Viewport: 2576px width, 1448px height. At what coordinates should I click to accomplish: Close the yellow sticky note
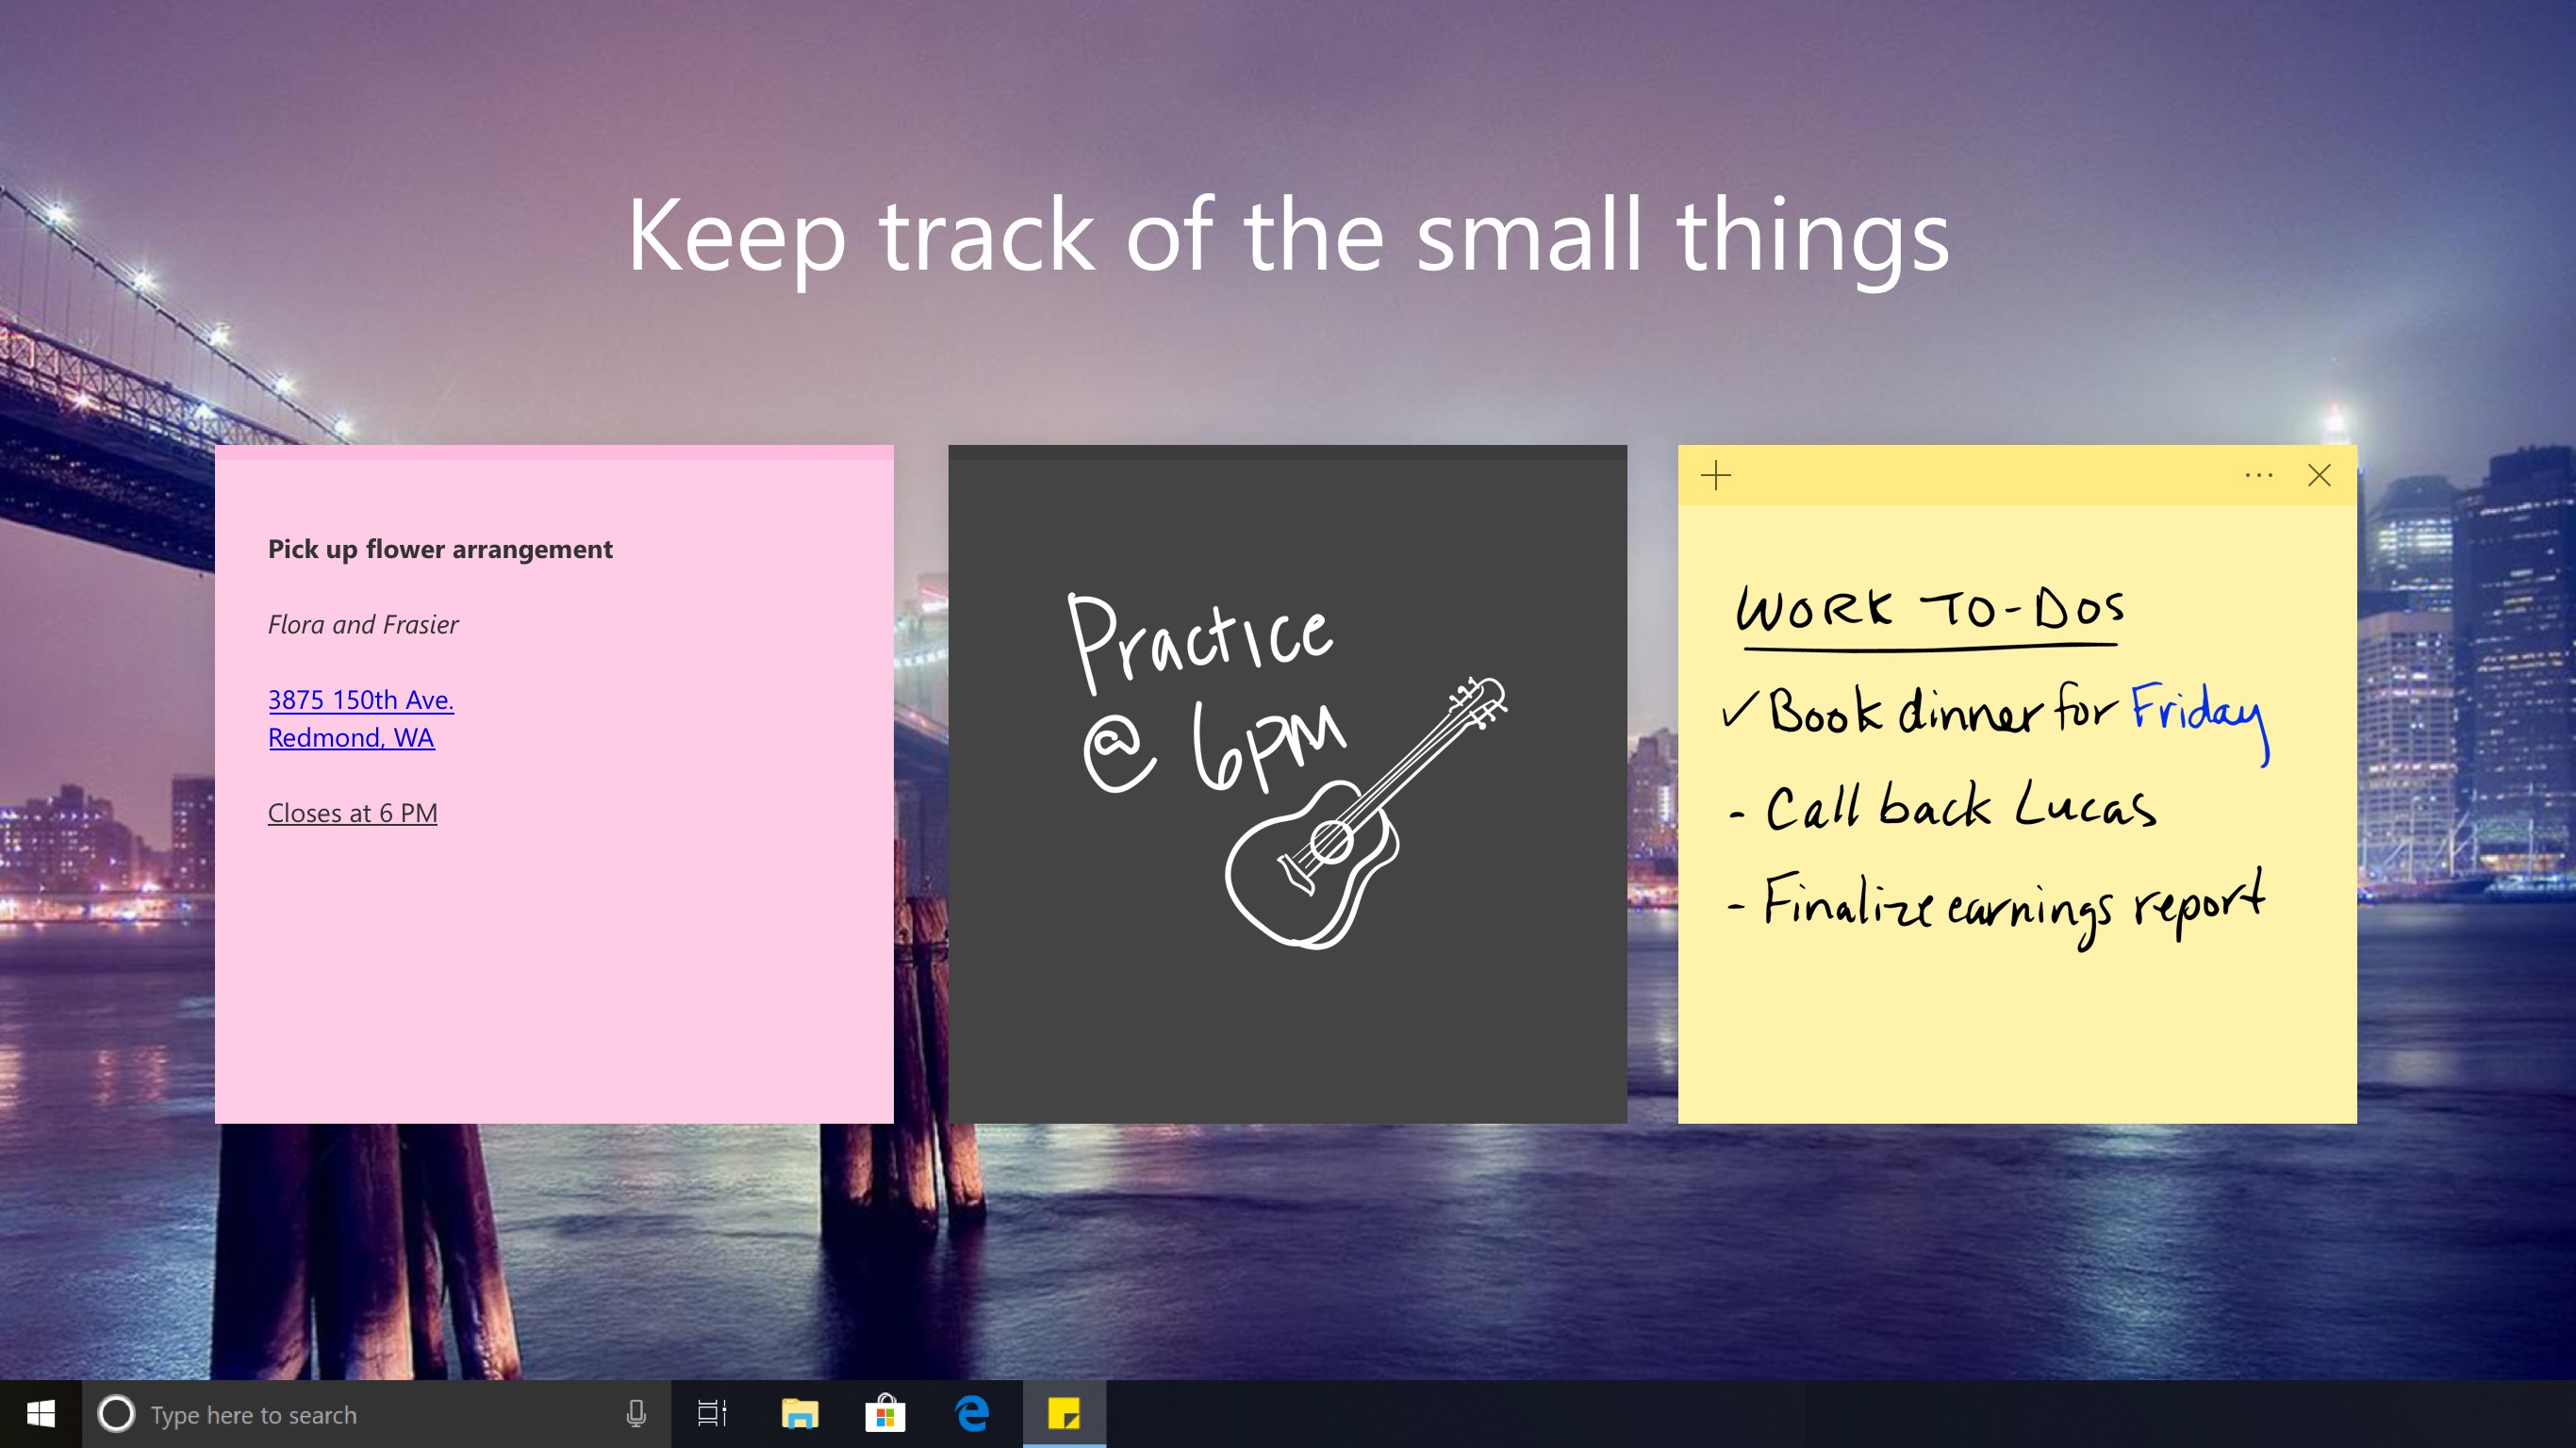pos(2319,475)
